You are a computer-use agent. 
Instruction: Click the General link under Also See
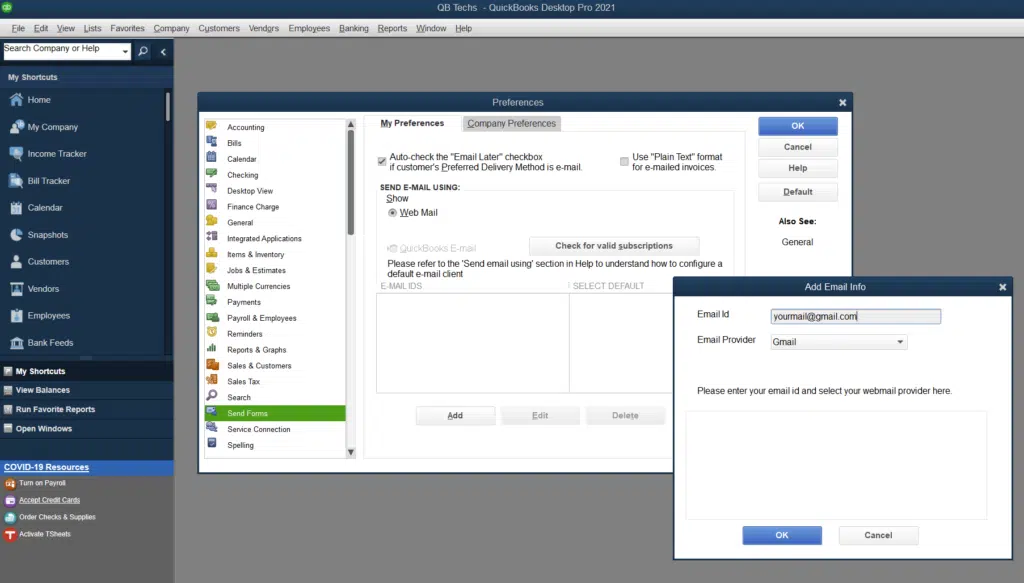(x=797, y=242)
